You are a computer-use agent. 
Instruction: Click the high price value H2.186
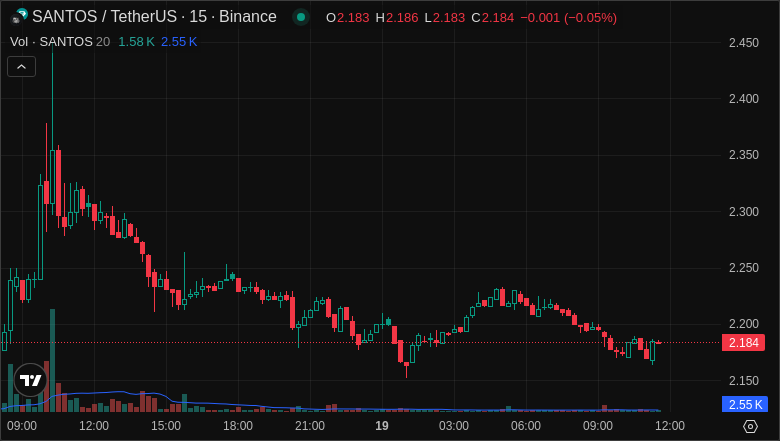[397, 18]
